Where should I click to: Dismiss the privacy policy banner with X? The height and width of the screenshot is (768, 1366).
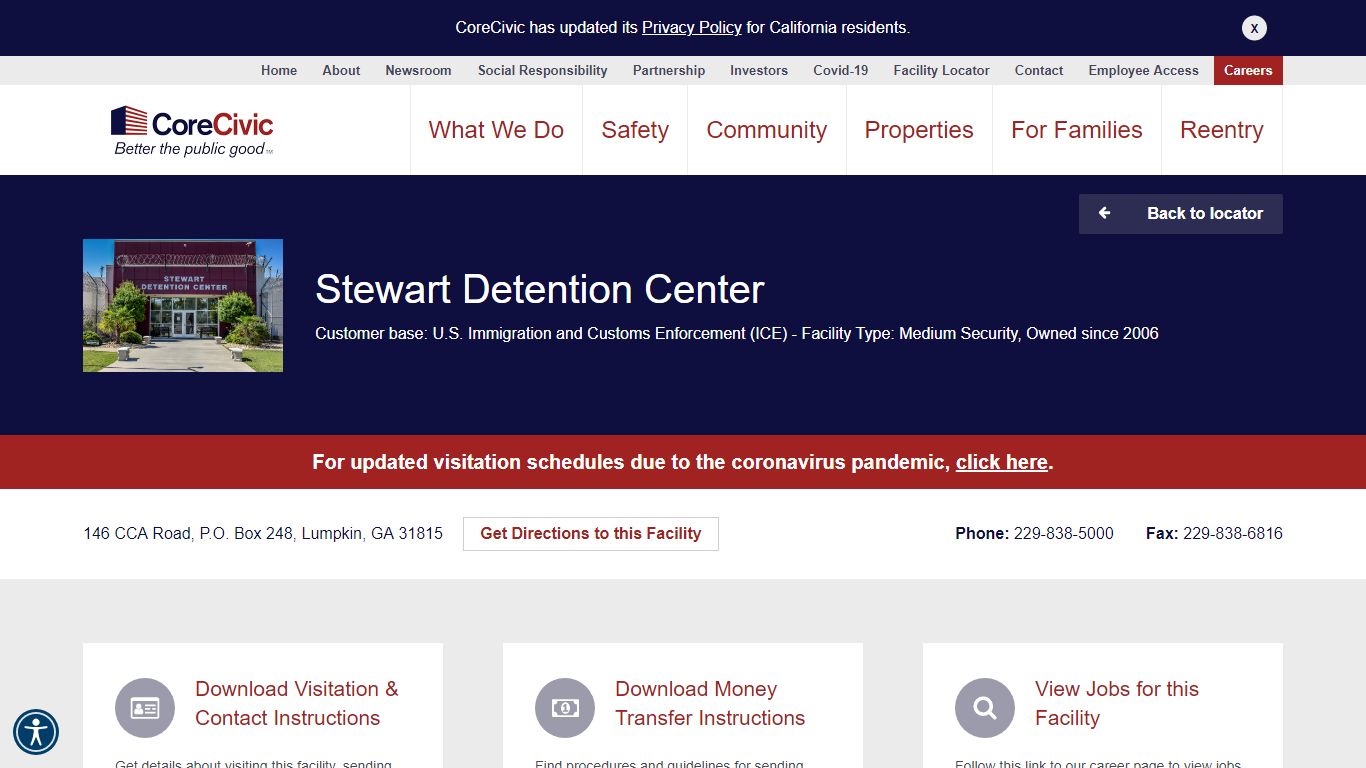(x=1254, y=28)
